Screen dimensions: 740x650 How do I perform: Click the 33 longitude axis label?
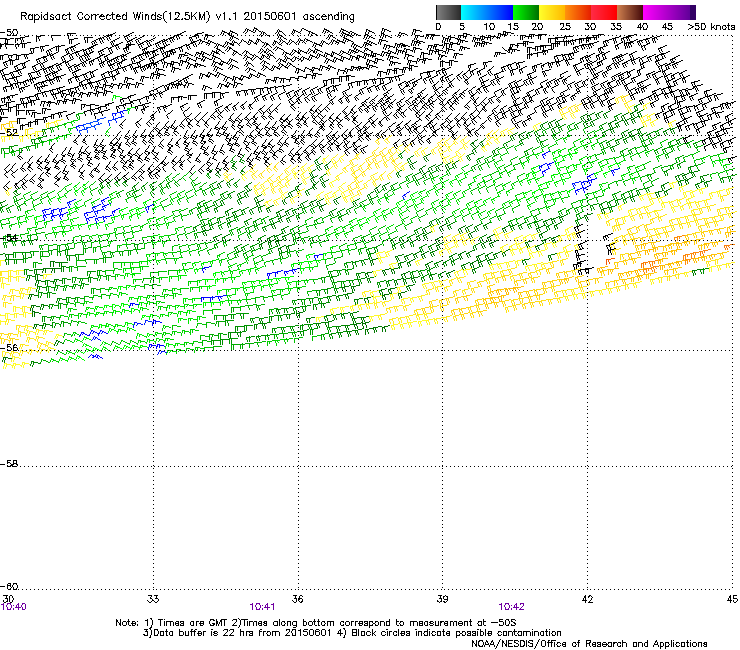(153, 599)
